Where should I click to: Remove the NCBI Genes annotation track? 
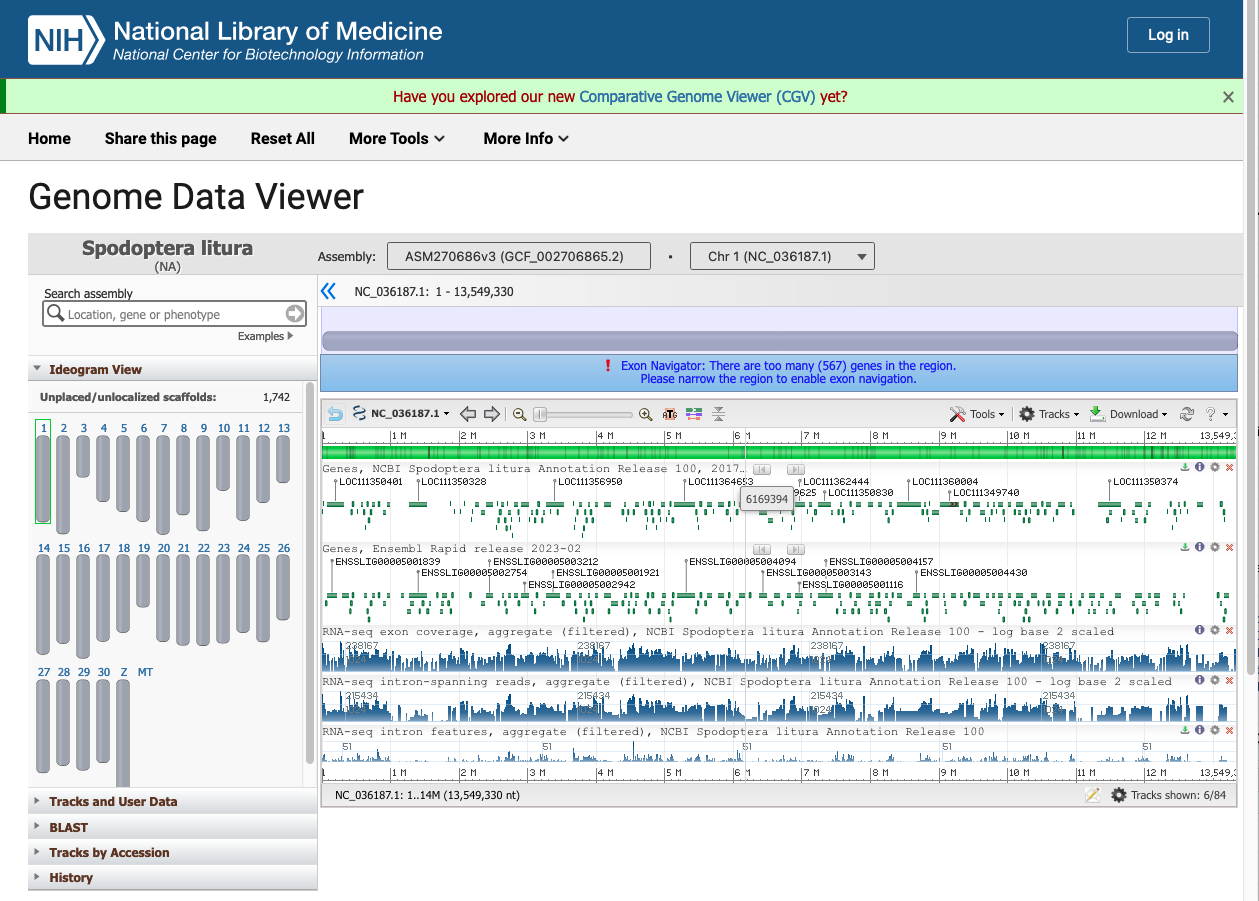click(x=1229, y=467)
